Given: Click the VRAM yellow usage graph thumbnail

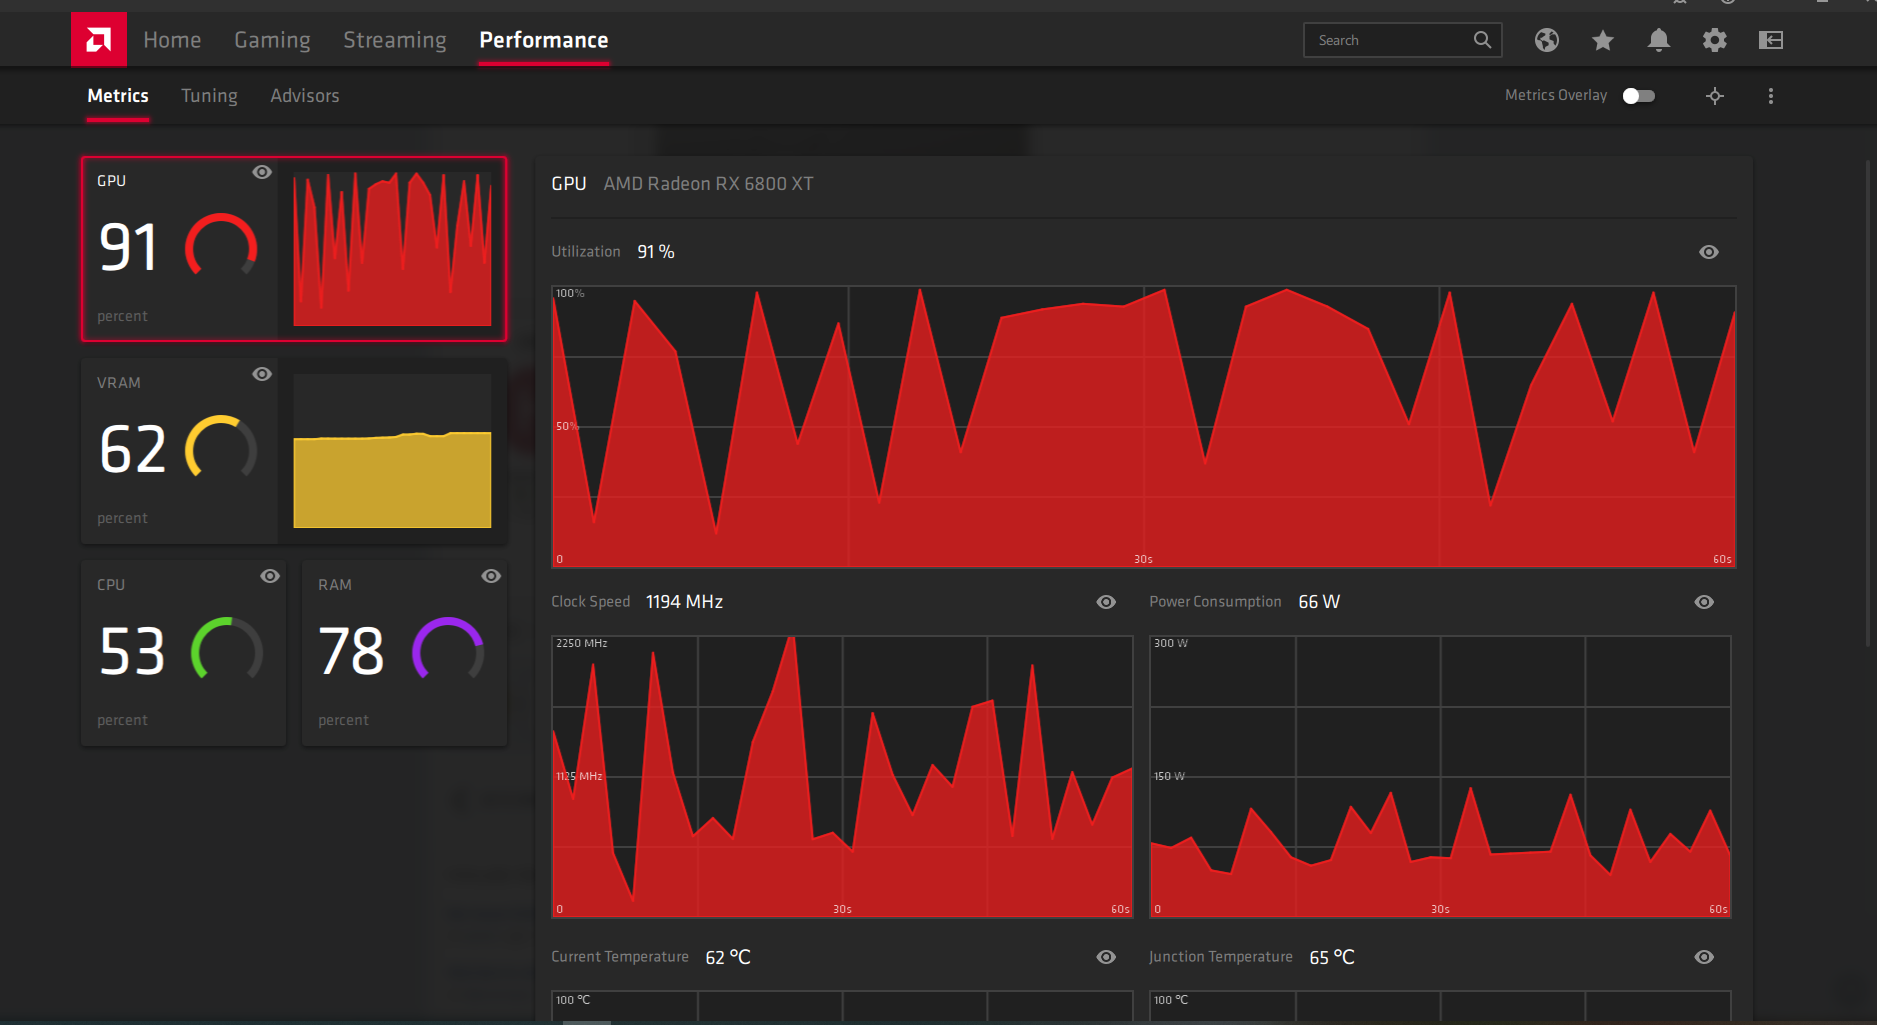Looking at the screenshot, I should coord(392,451).
